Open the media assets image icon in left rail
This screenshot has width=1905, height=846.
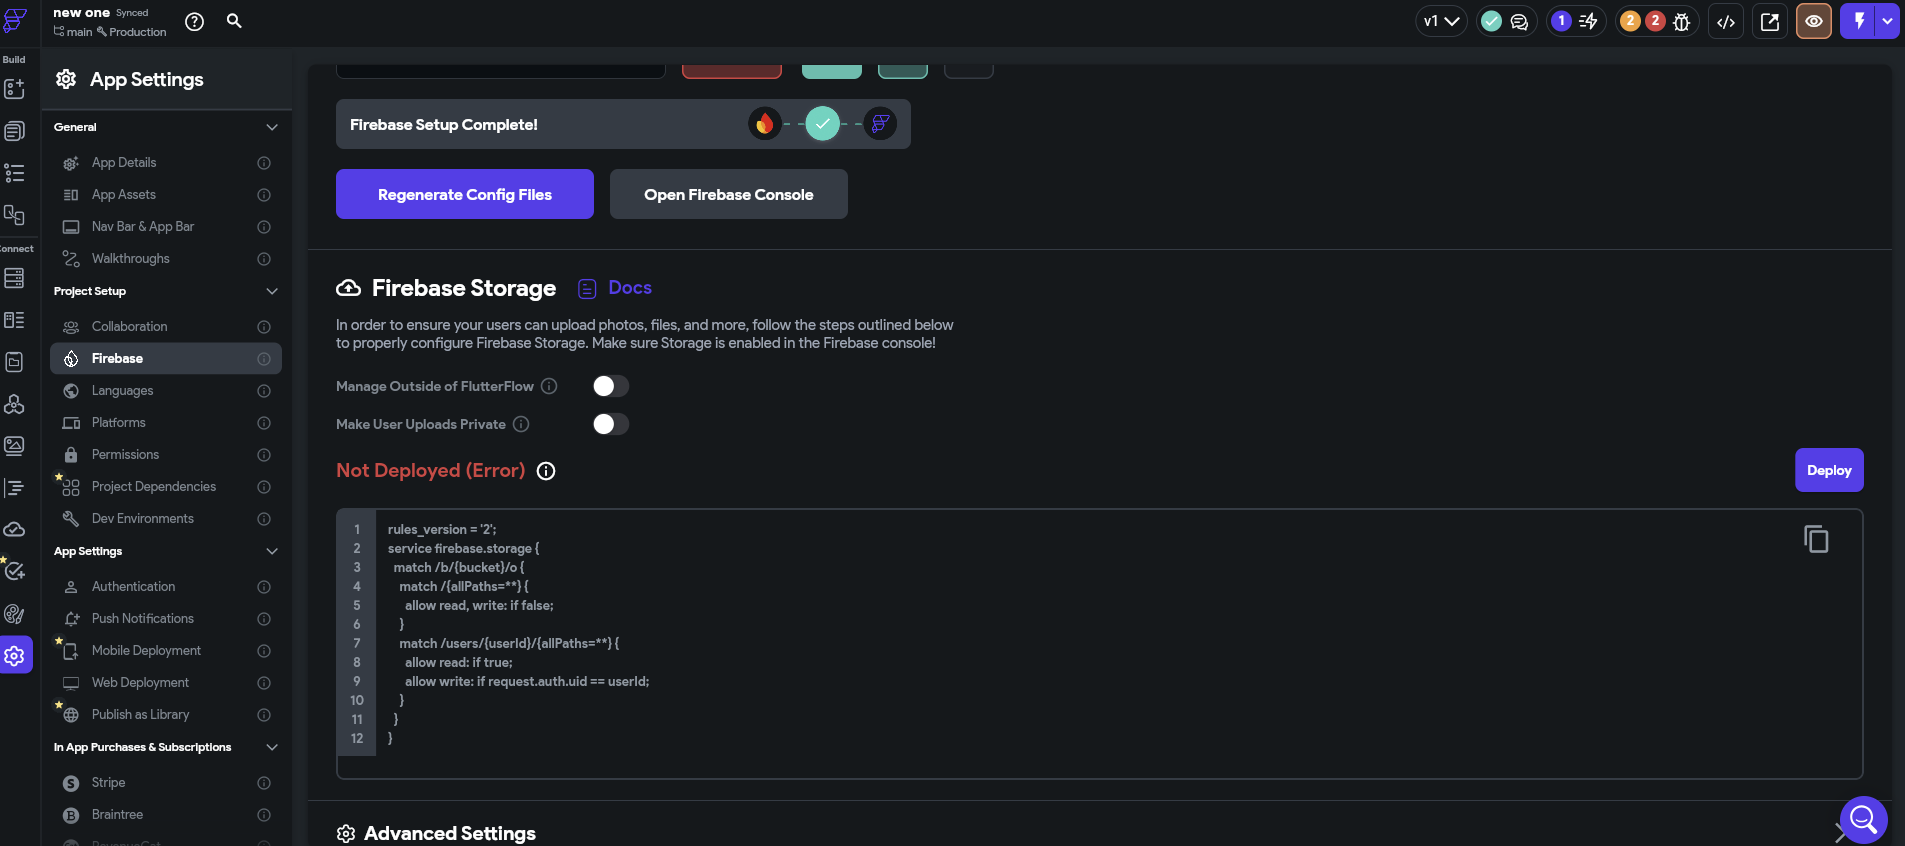pyautogui.click(x=14, y=445)
